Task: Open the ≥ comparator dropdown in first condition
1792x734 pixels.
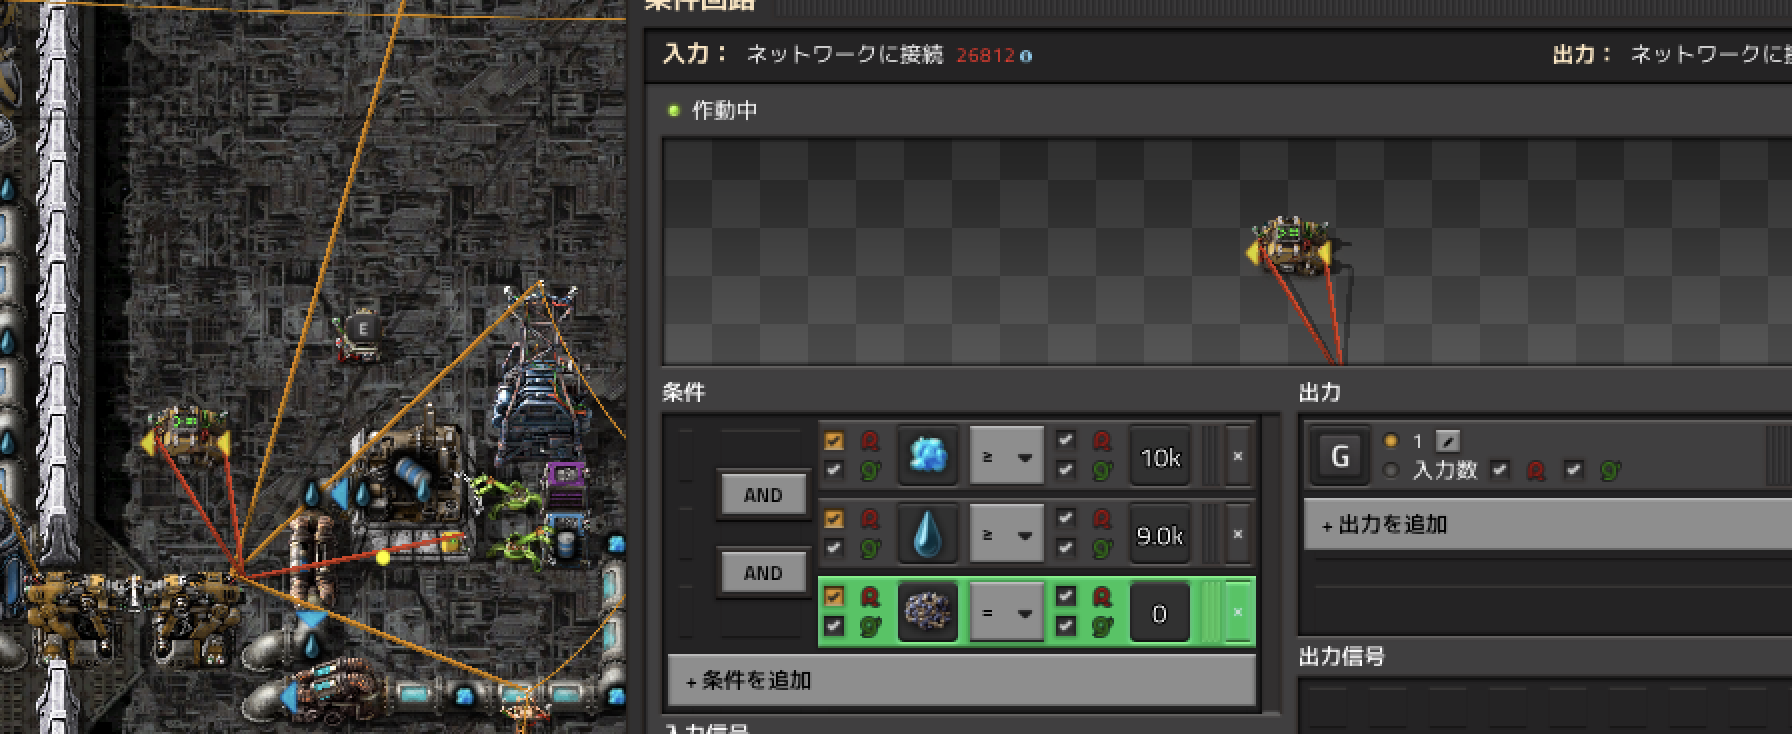Action: pyautogui.click(x=1006, y=456)
